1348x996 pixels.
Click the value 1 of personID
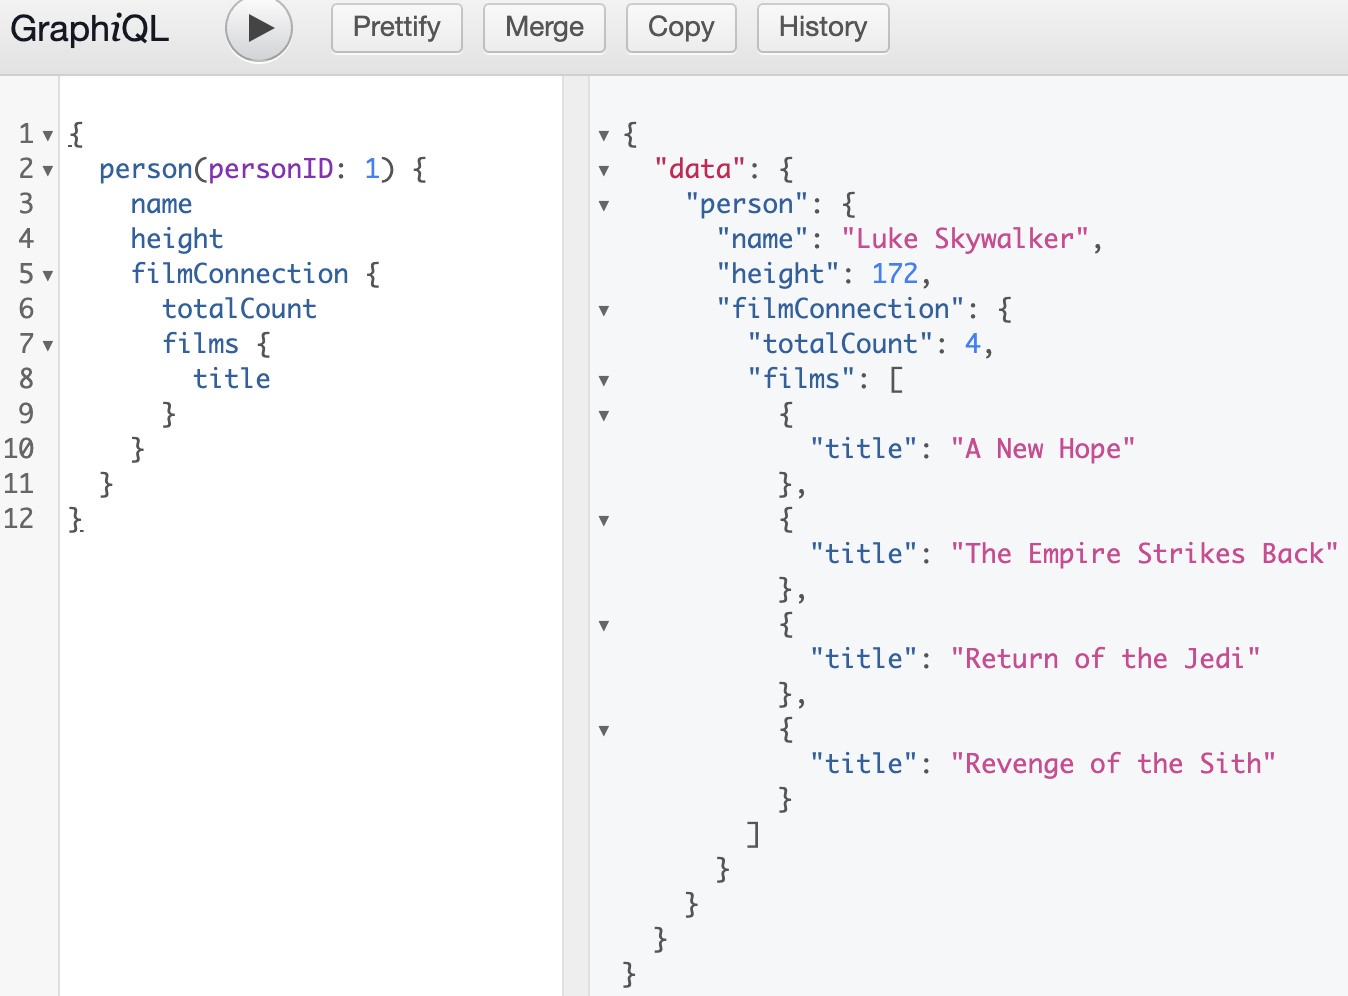pyautogui.click(x=372, y=169)
